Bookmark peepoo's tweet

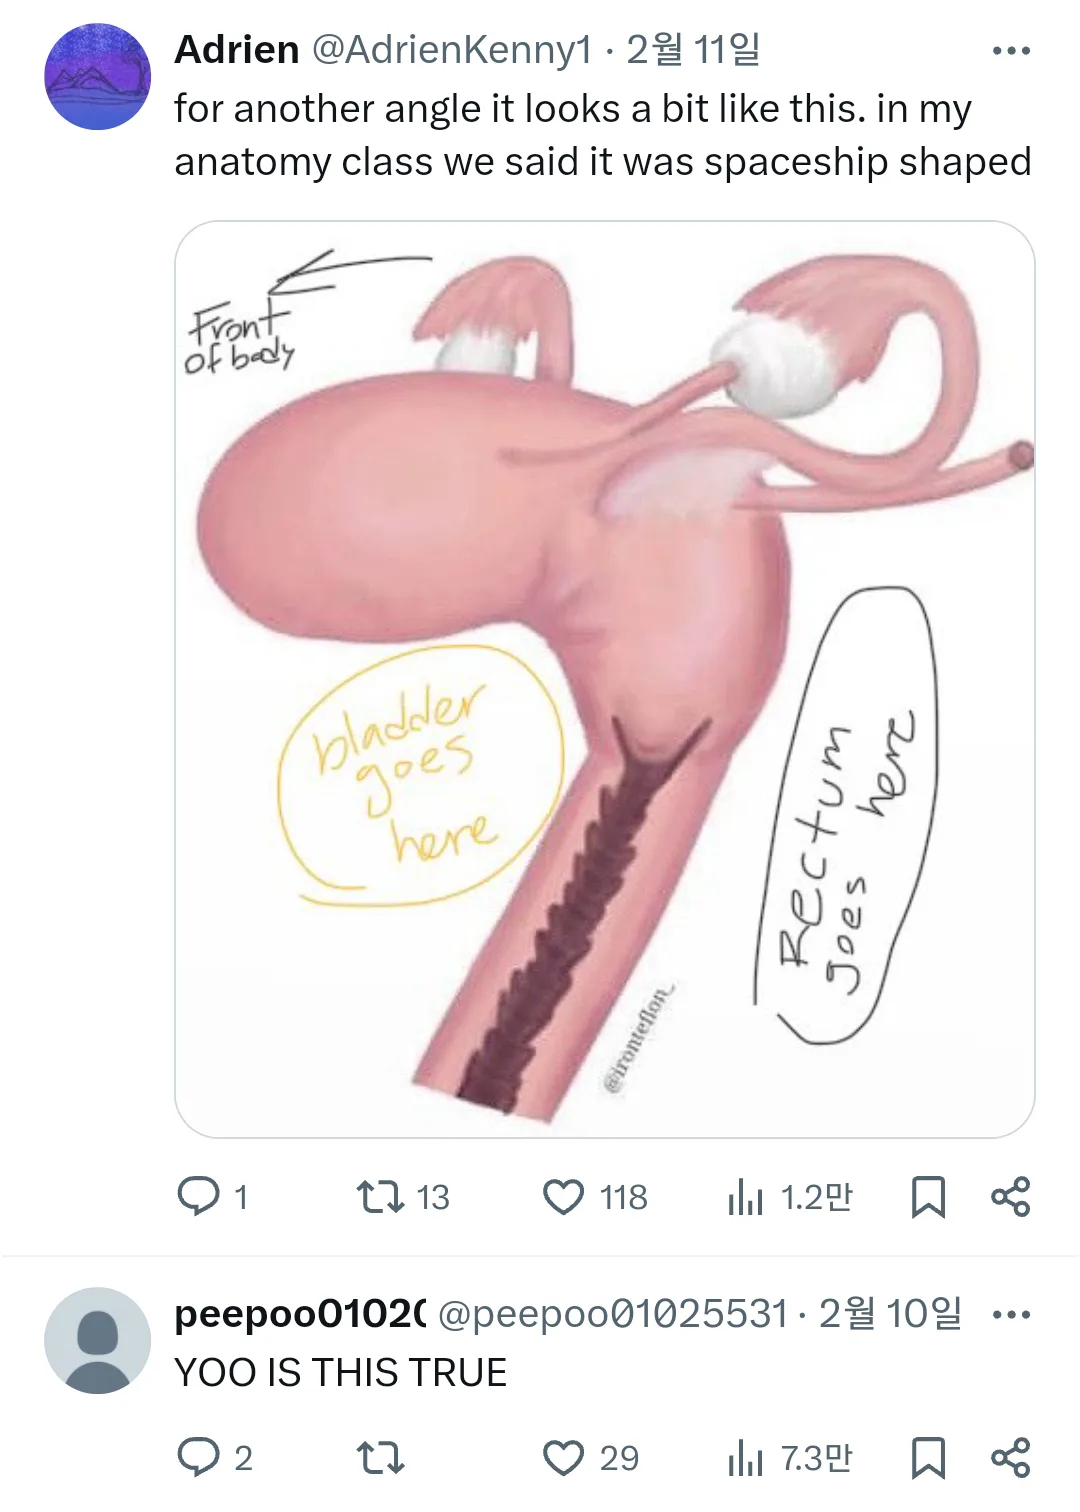coord(928,1457)
